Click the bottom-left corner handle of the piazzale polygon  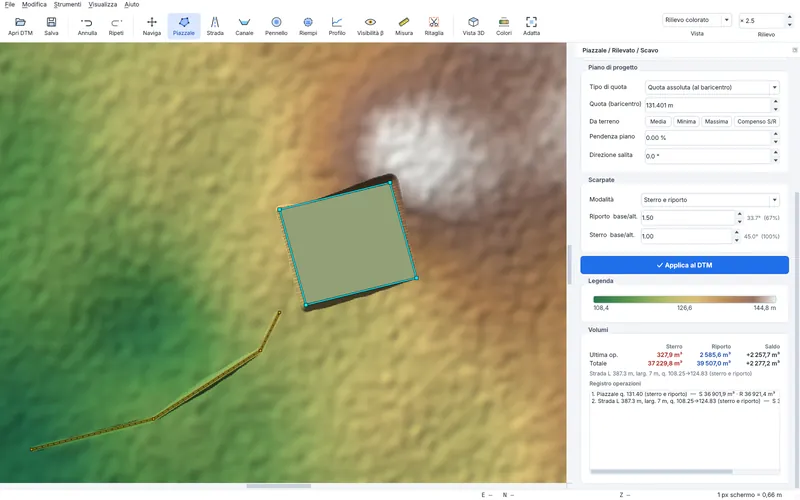click(306, 305)
